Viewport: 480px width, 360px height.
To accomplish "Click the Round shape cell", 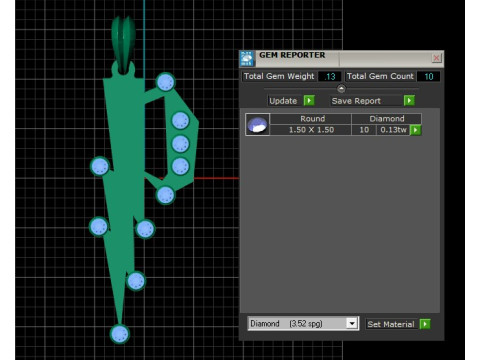I will 310,119.
